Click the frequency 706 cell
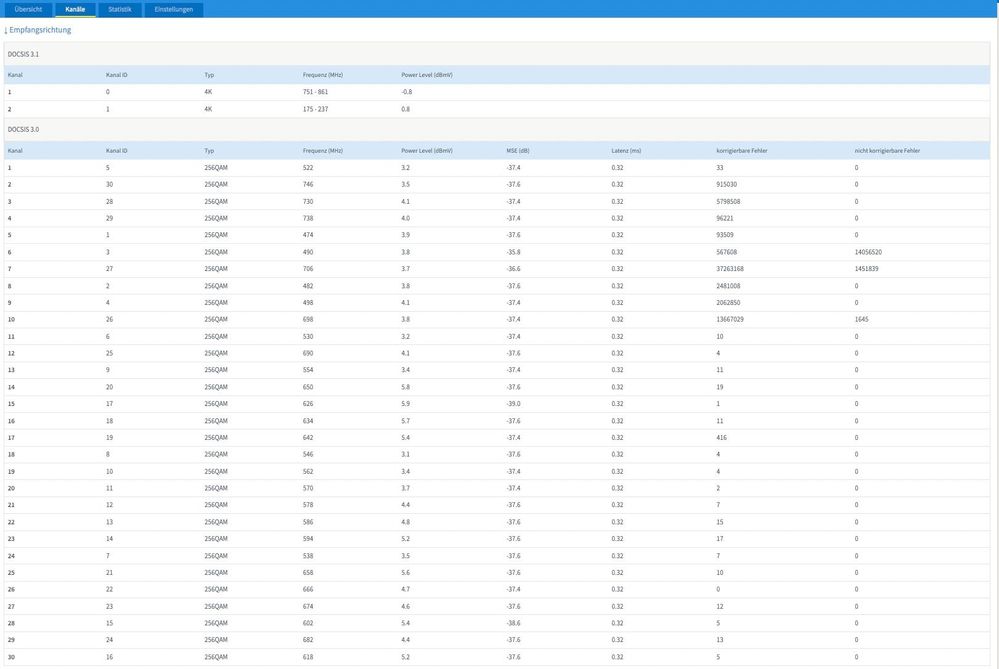The width and height of the screenshot is (999, 669). pyautogui.click(x=308, y=268)
